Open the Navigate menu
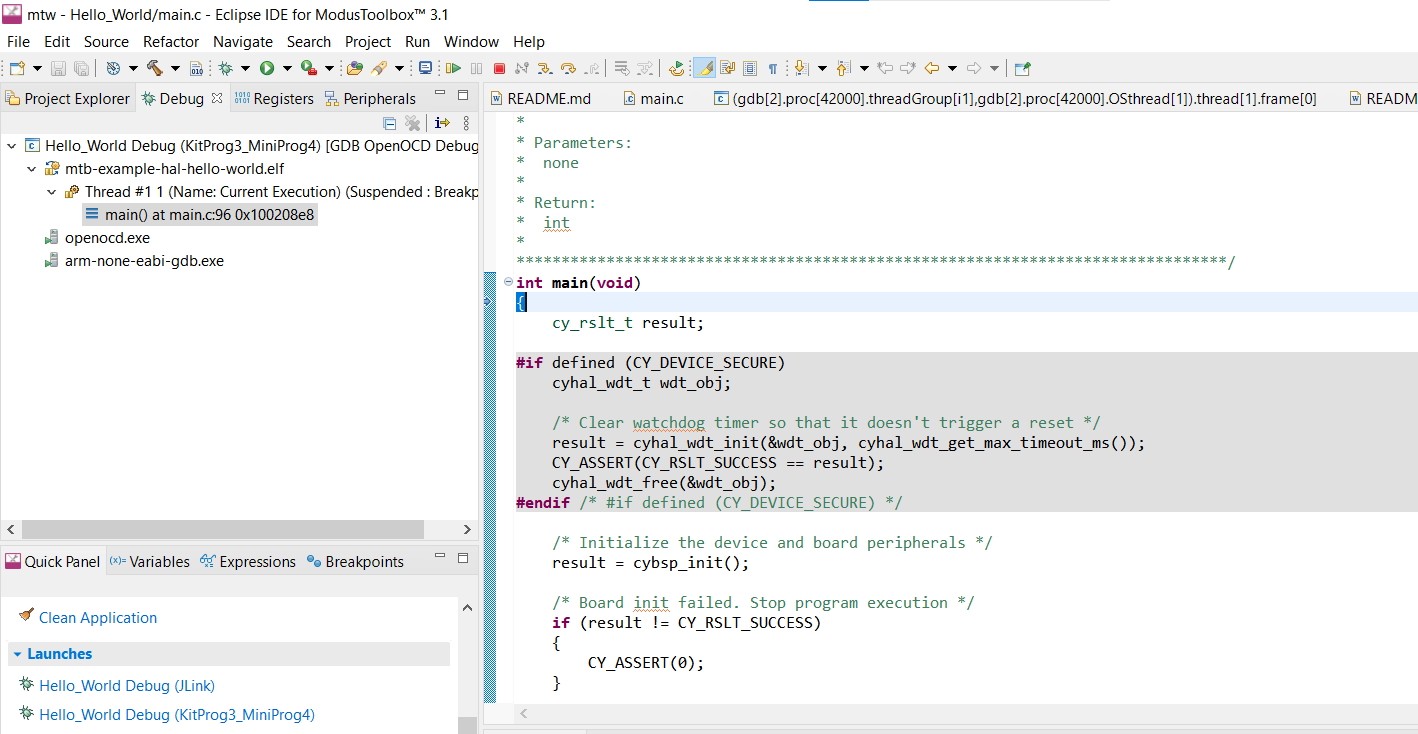 (243, 42)
